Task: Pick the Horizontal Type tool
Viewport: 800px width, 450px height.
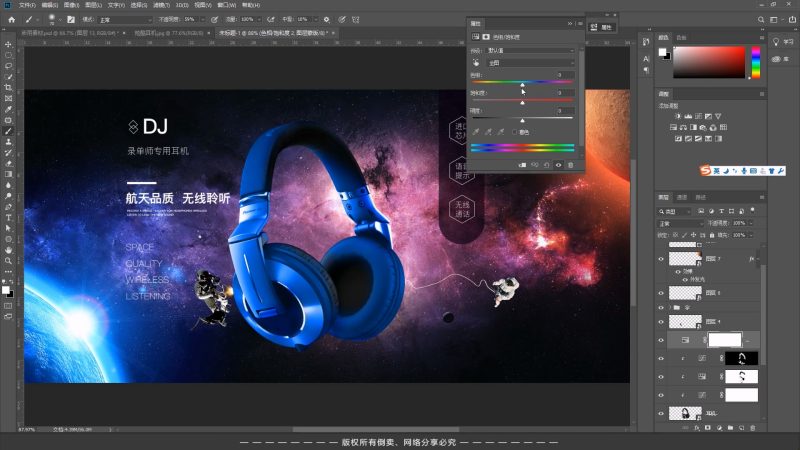Action: tap(8, 217)
